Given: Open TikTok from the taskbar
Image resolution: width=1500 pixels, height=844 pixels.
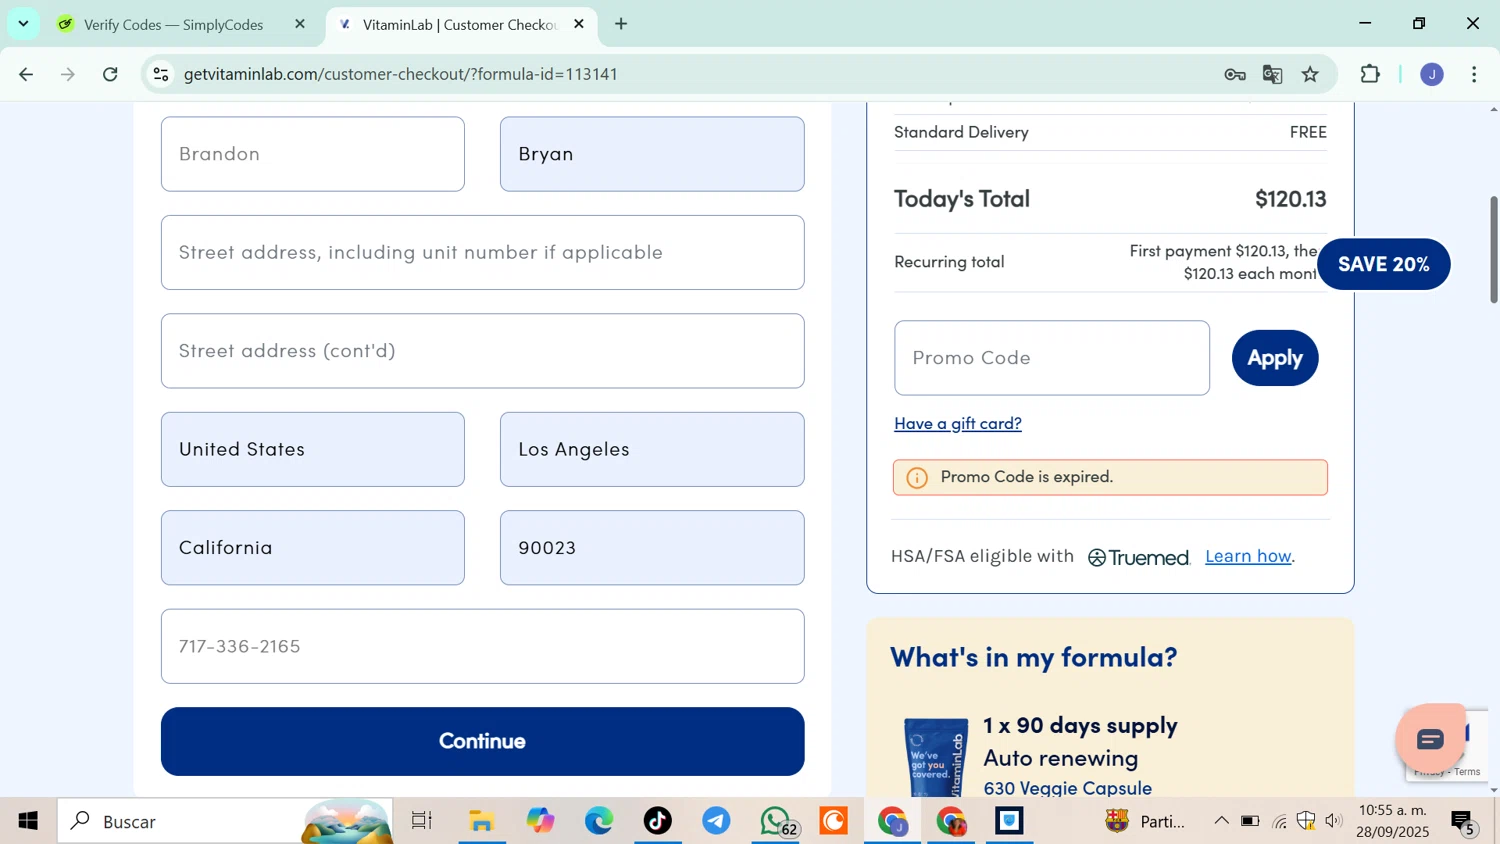Looking at the screenshot, I should (x=658, y=821).
